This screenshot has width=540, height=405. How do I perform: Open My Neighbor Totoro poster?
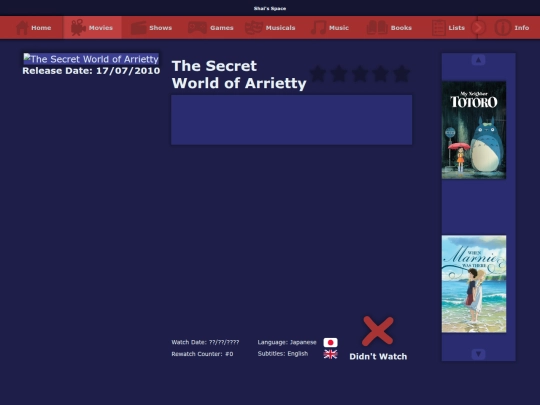(x=474, y=130)
